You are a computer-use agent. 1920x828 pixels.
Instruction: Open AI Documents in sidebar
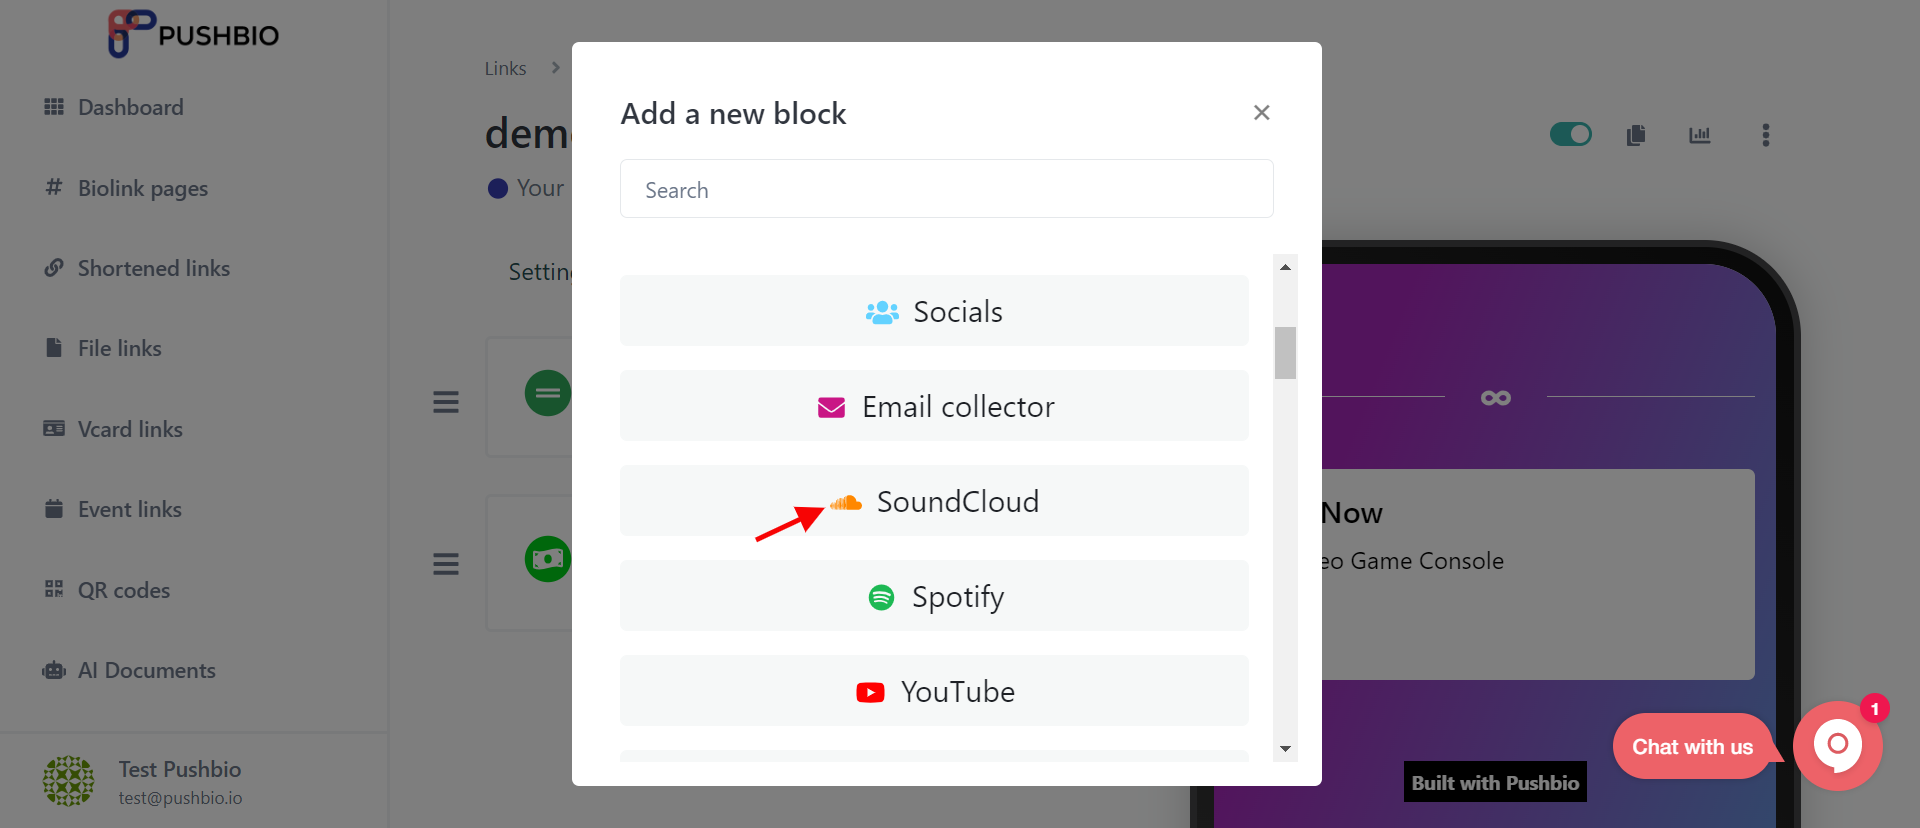[129, 670]
